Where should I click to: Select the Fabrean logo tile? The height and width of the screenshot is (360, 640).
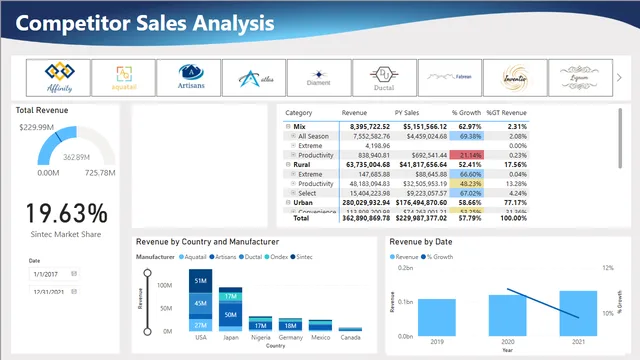pos(450,78)
